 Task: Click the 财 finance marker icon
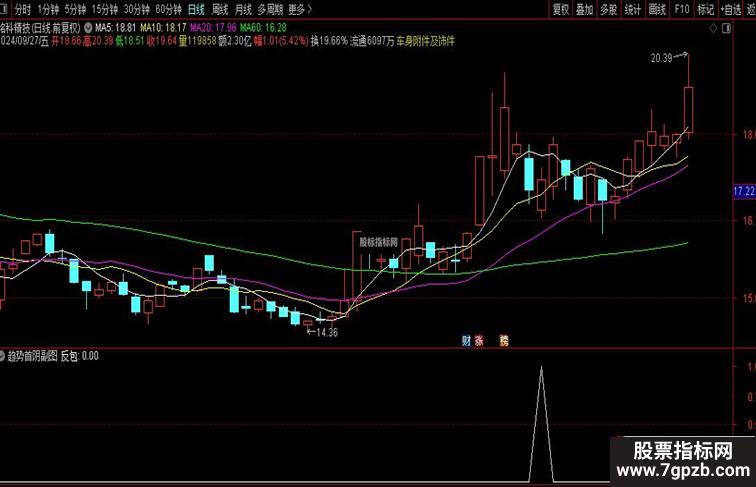[466, 340]
